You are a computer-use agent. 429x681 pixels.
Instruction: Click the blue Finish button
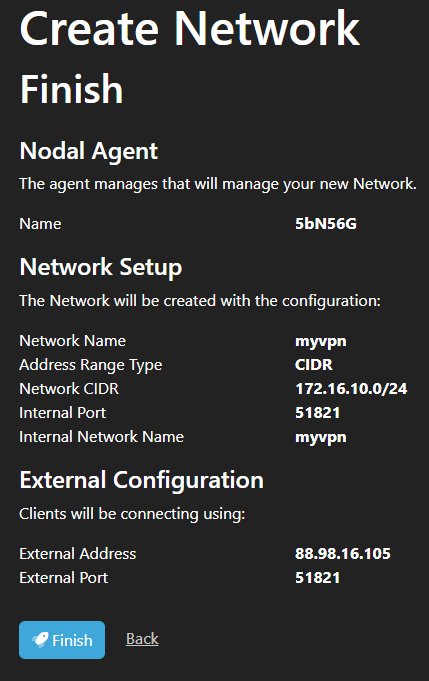[62, 640]
